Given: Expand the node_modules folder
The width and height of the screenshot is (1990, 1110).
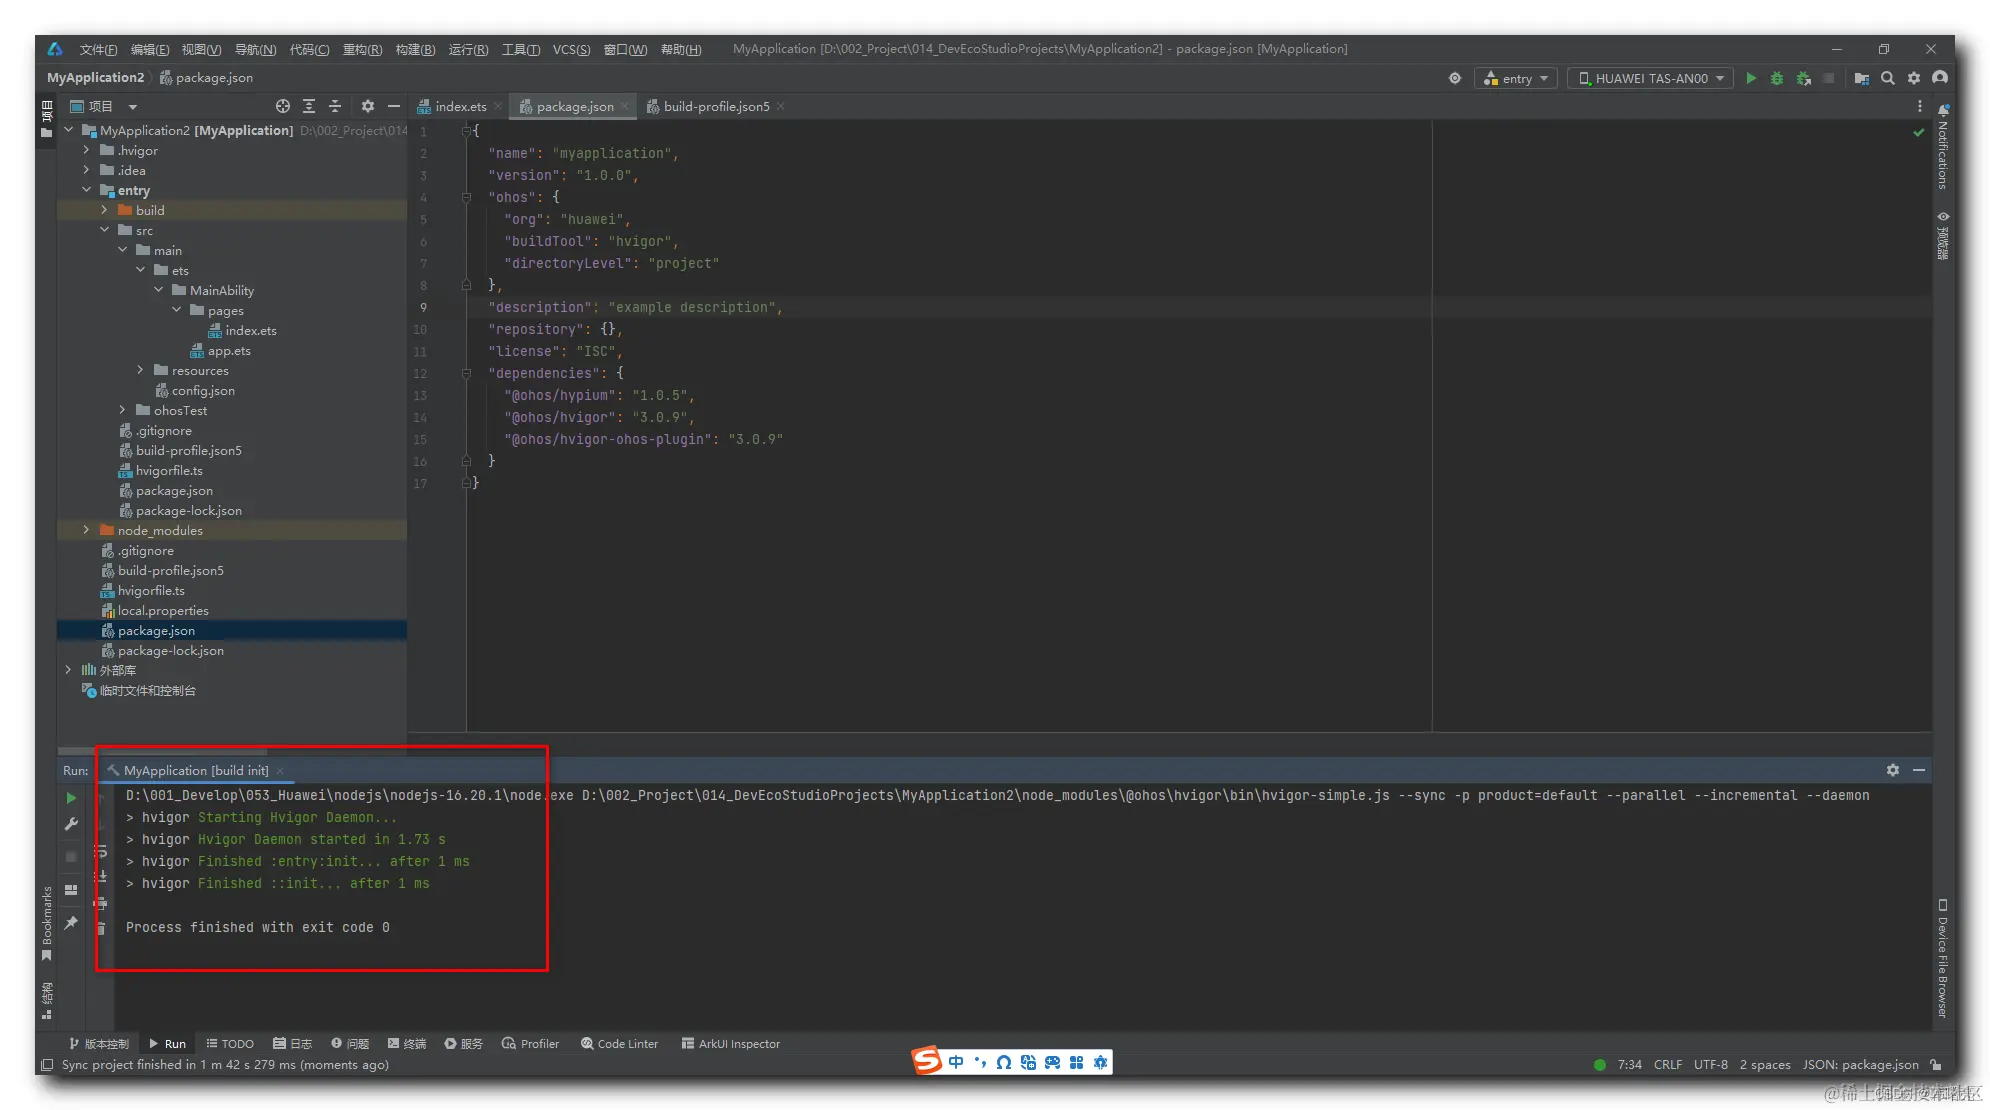Looking at the screenshot, I should [x=87, y=530].
